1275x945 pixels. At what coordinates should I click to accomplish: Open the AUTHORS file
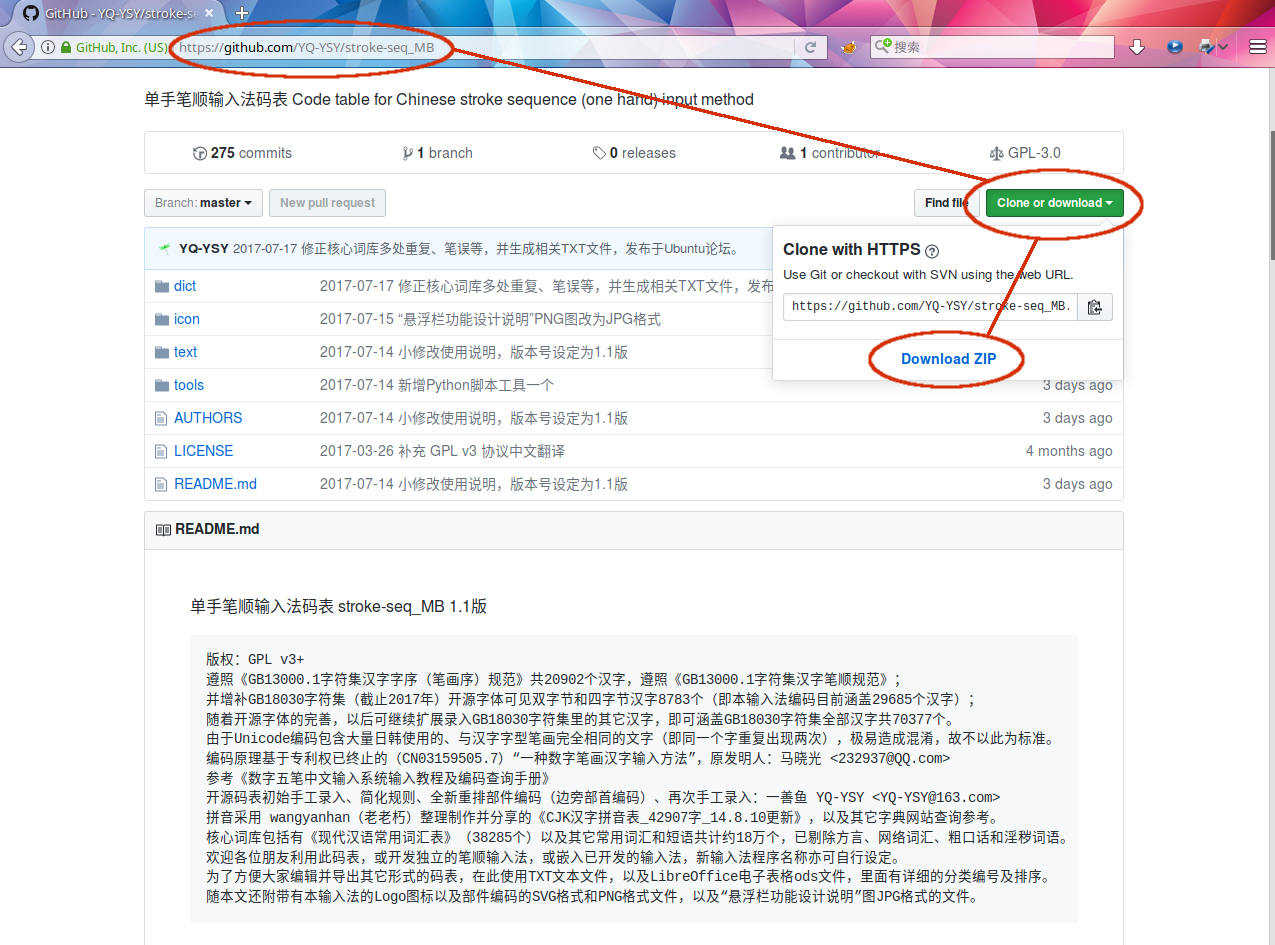208,418
